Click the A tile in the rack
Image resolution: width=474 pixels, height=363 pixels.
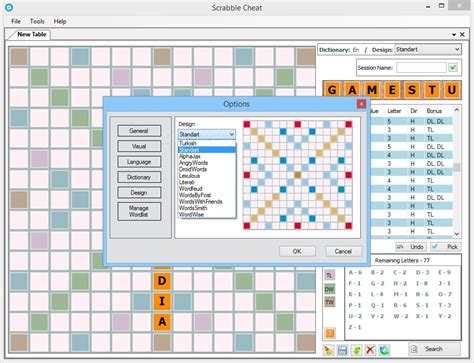(352, 90)
